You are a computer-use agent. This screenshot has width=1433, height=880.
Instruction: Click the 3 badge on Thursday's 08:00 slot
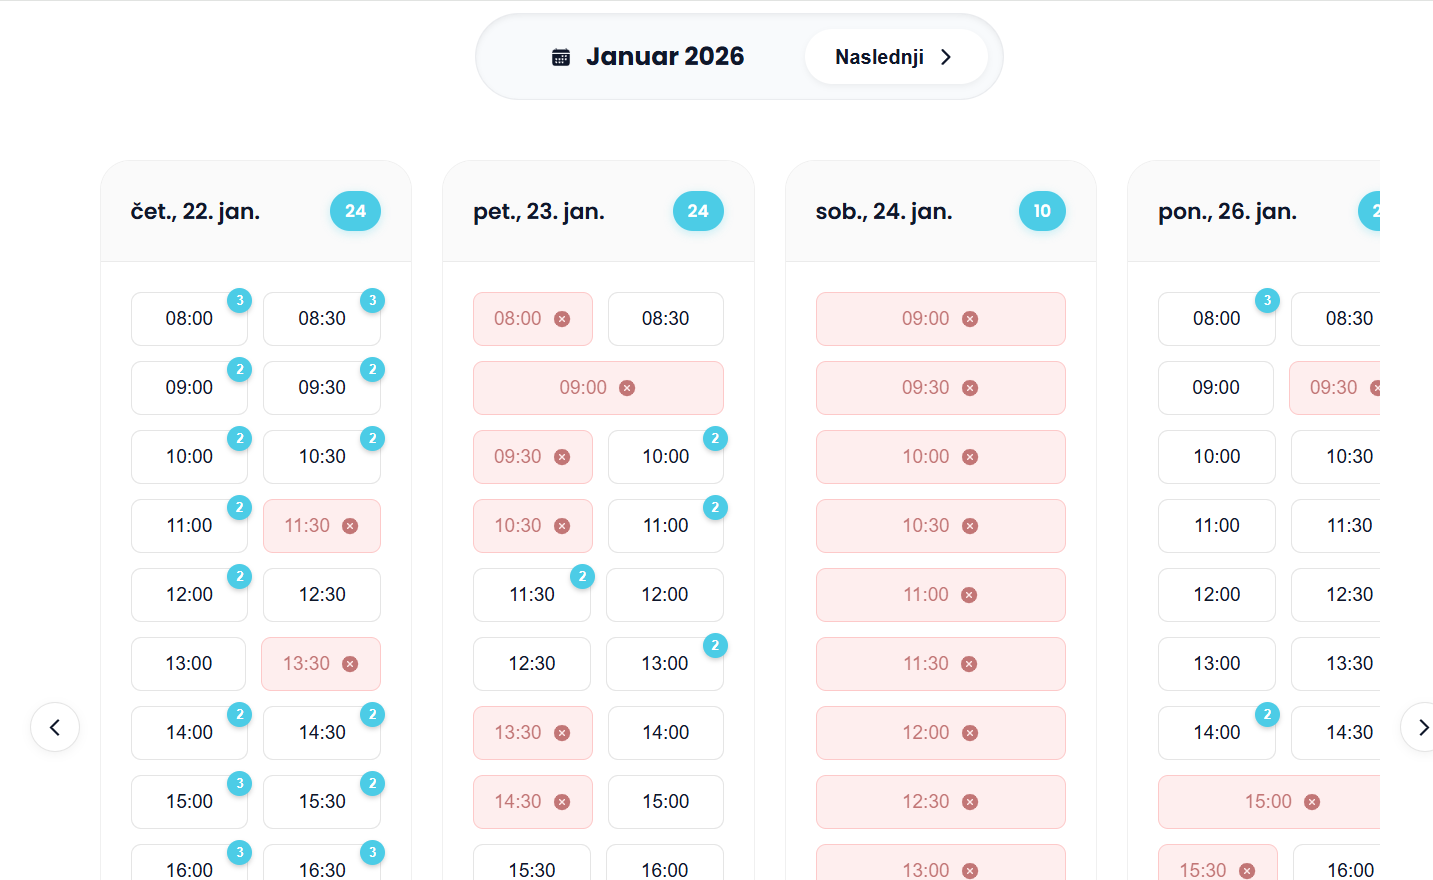240,300
